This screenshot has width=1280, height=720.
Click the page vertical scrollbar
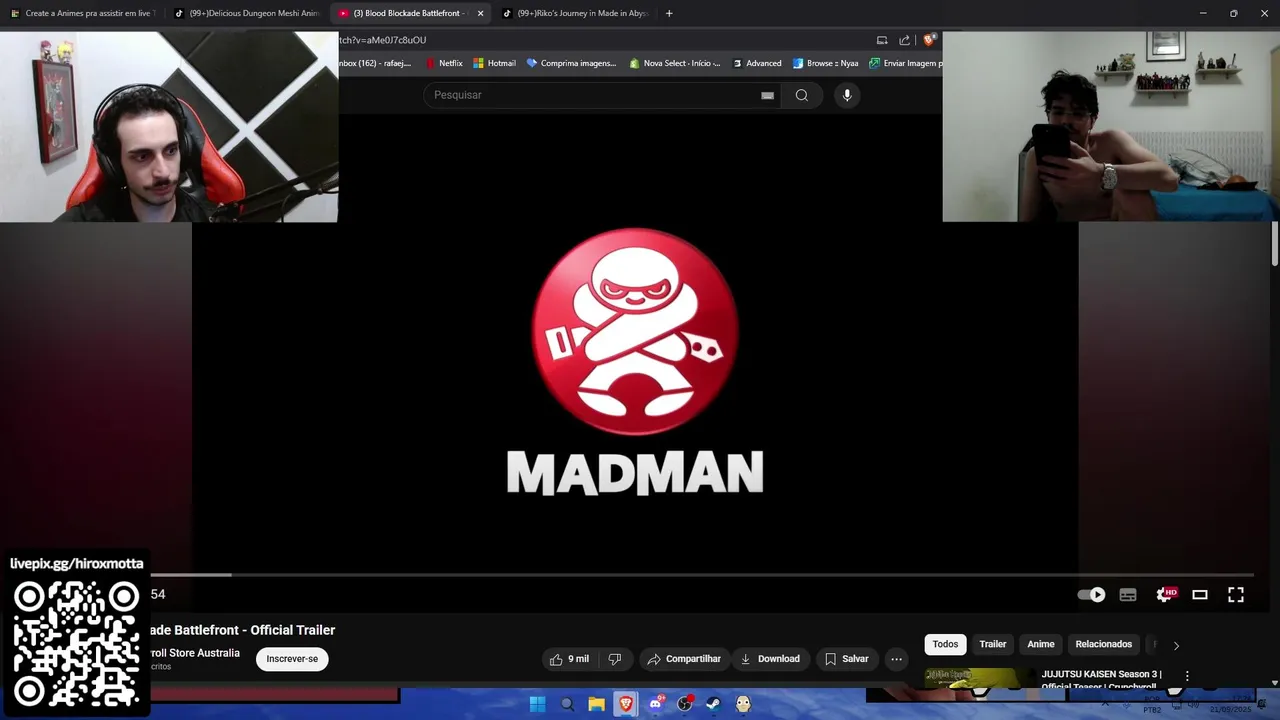(1275, 245)
